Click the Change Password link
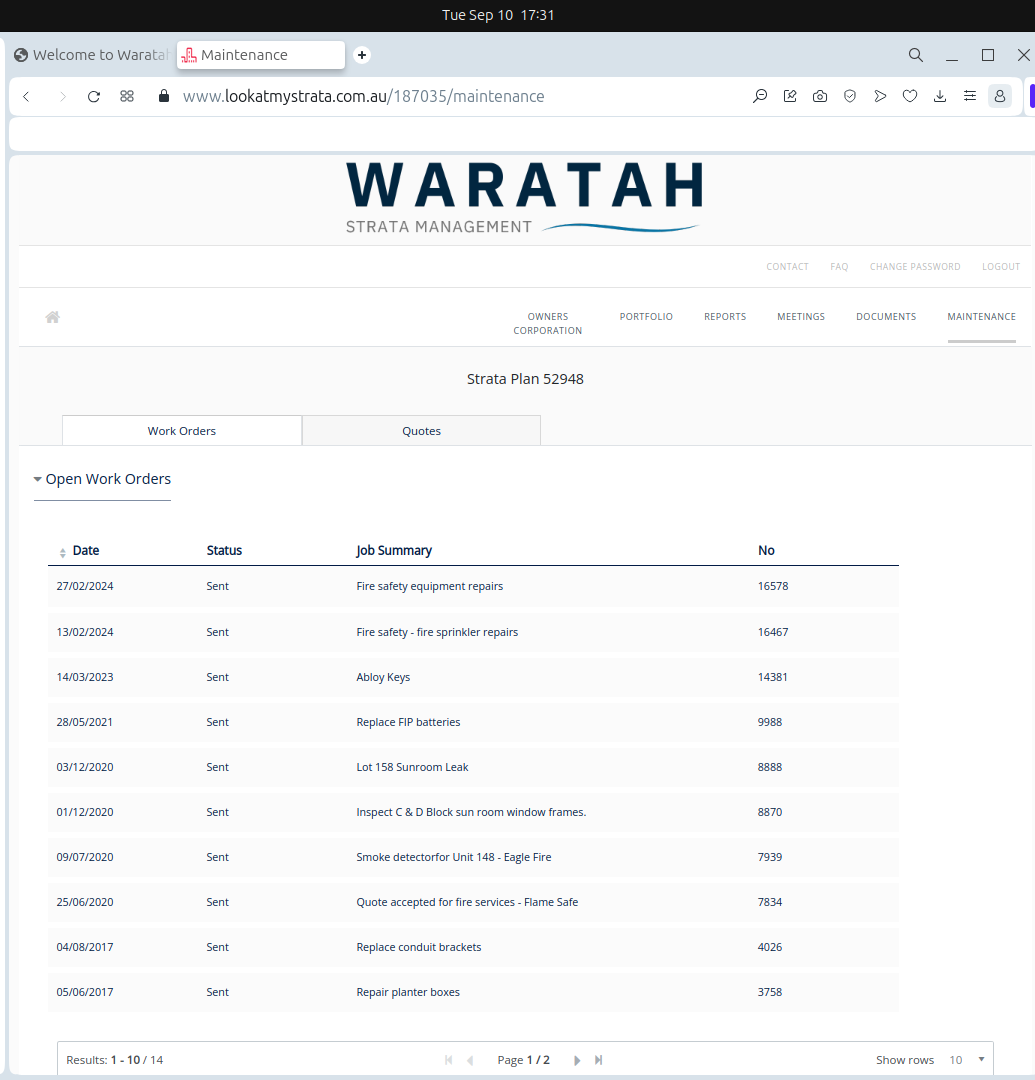 click(x=914, y=267)
